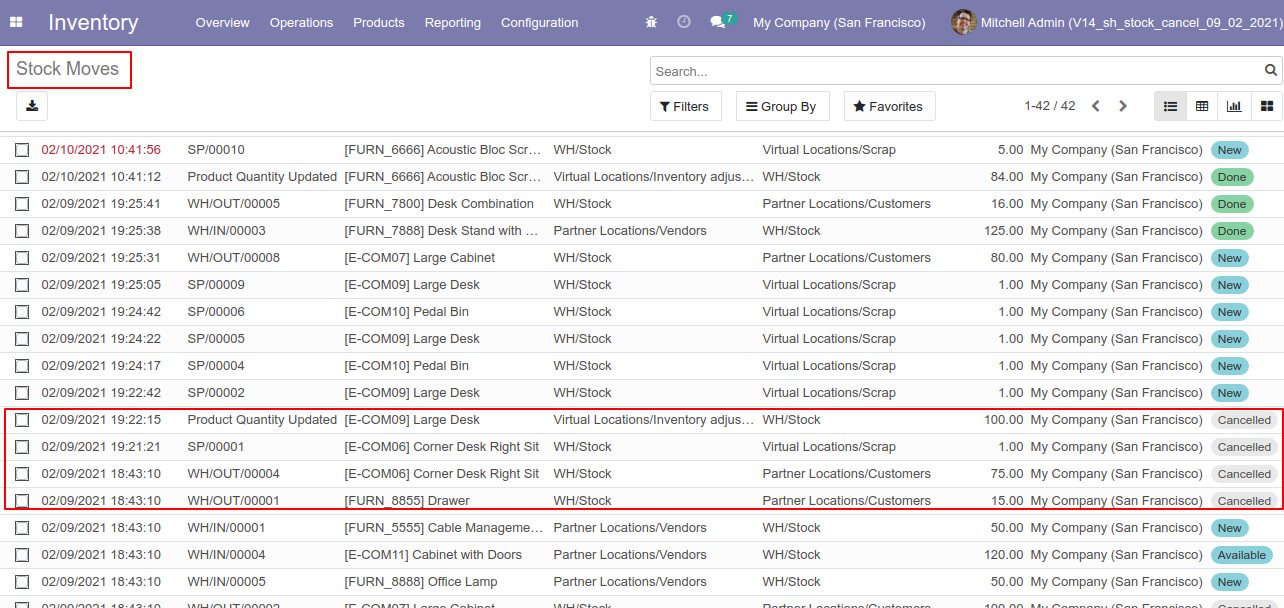The height and width of the screenshot is (608, 1284).
Task: Open the Configuration menu
Action: 539,22
